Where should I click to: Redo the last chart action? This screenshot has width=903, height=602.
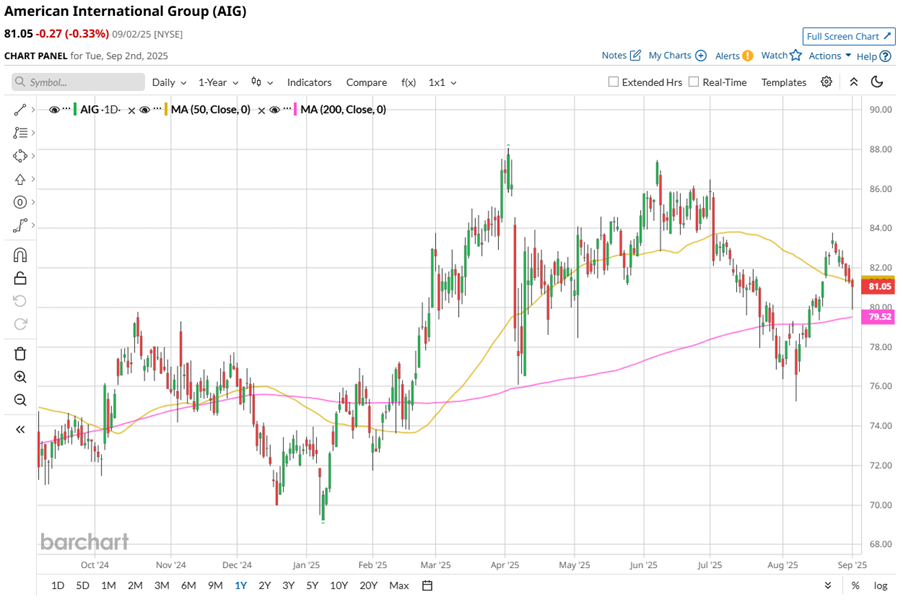pyautogui.click(x=20, y=324)
